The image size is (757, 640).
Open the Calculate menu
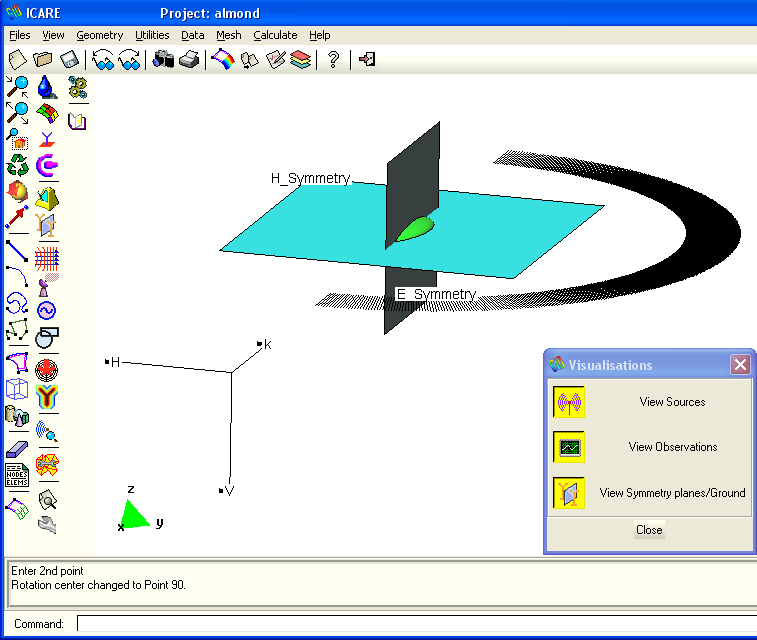point(275,35)
